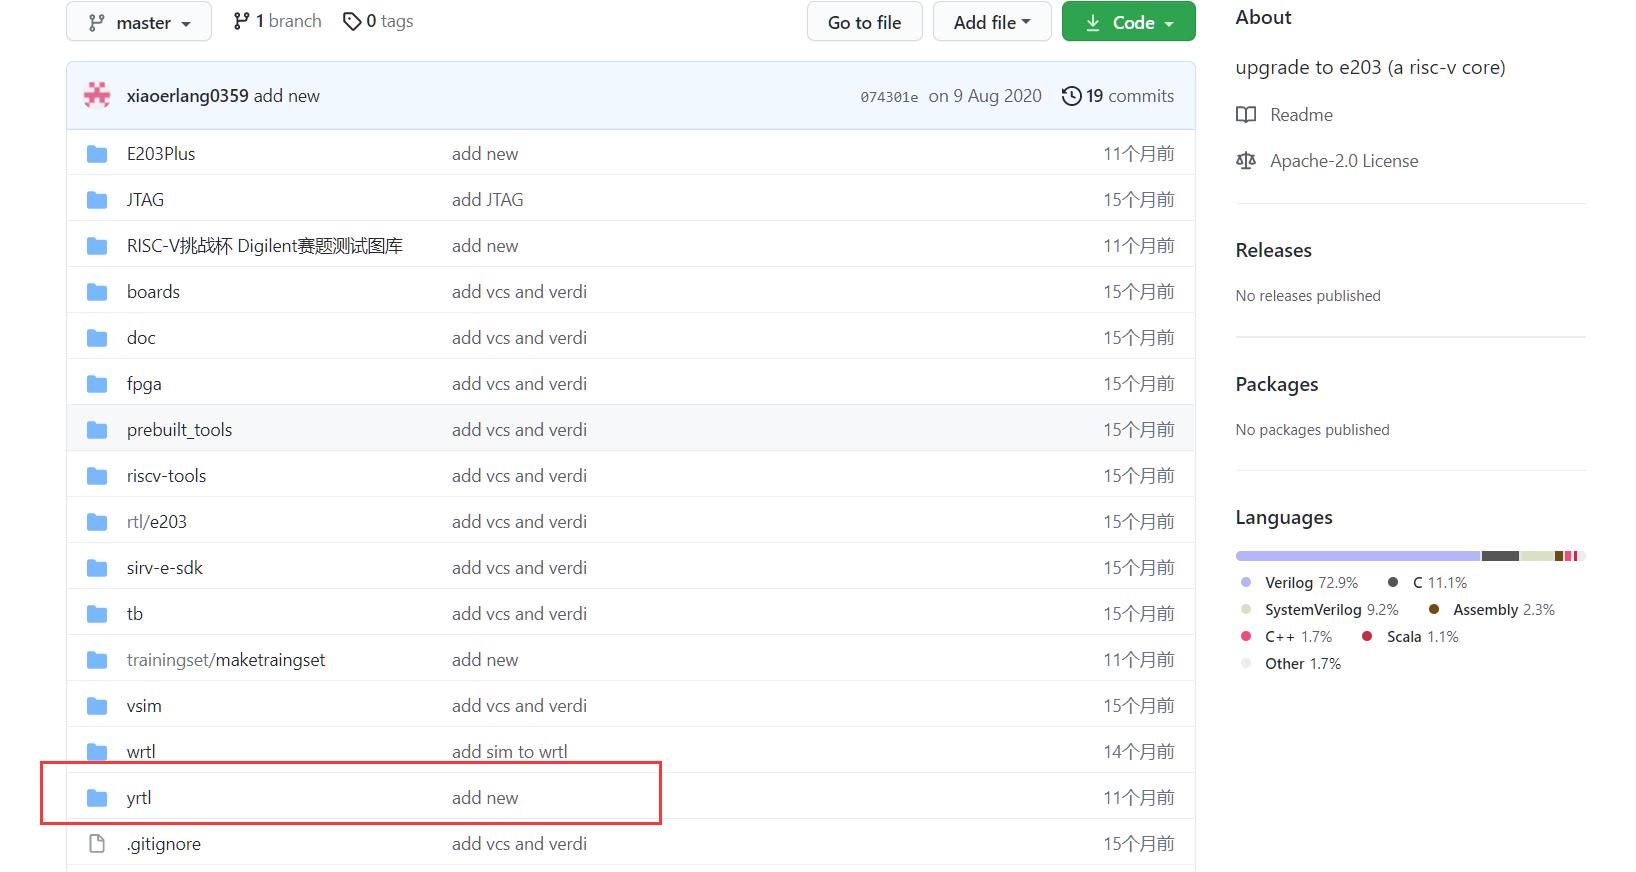Open the Readme link
Image resolution: width=1636 pixels, height=872 pixels.
pyautogui.click(x=1301, y=115)
